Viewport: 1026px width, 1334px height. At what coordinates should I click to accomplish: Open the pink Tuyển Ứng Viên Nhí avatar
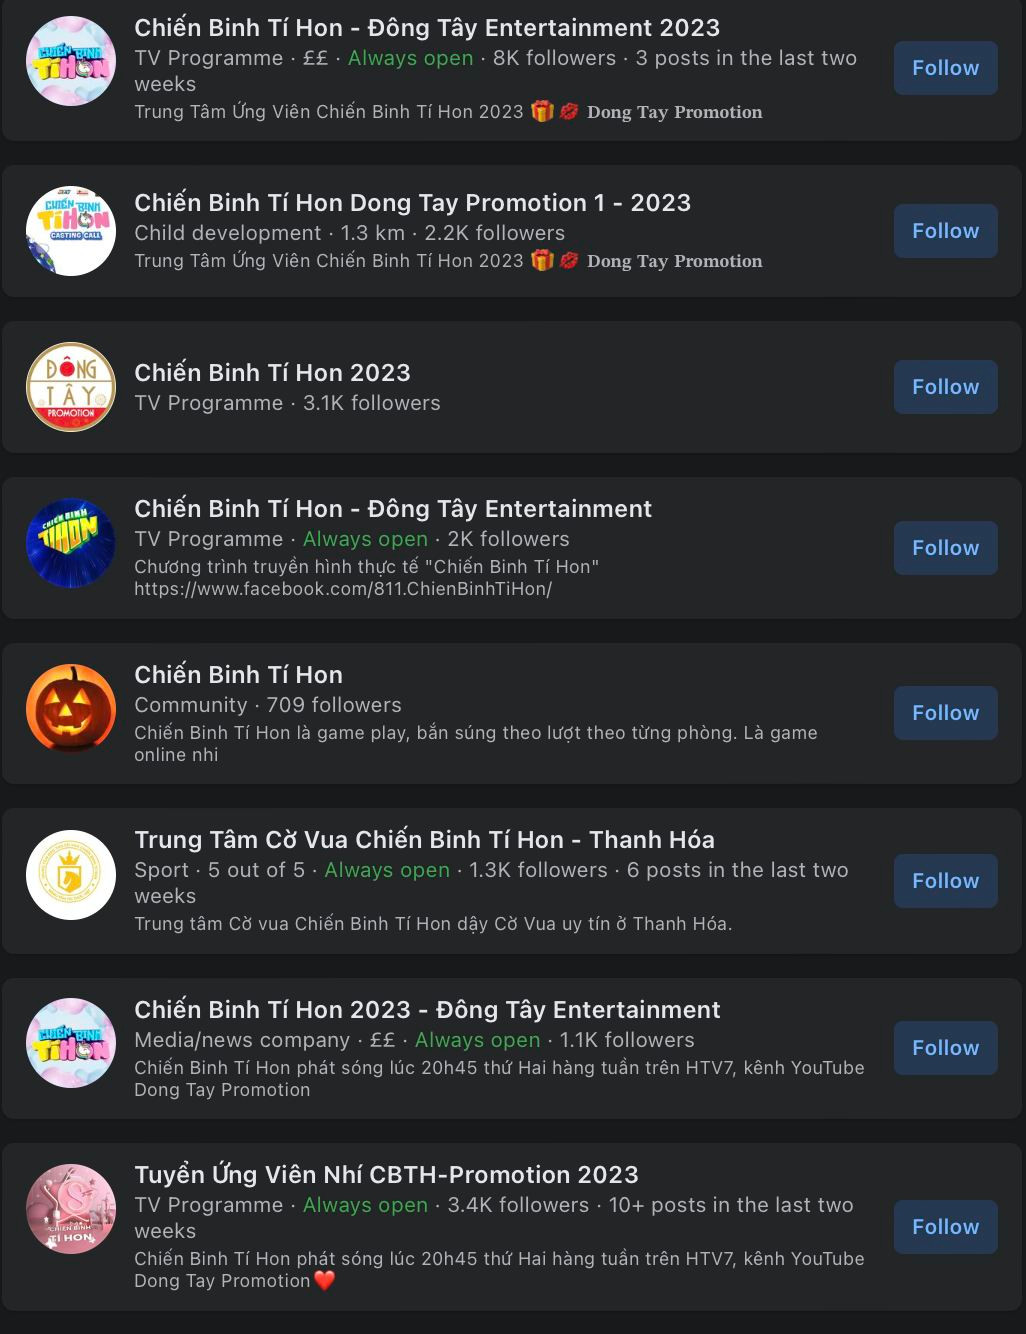click(x=71, y=1209)
